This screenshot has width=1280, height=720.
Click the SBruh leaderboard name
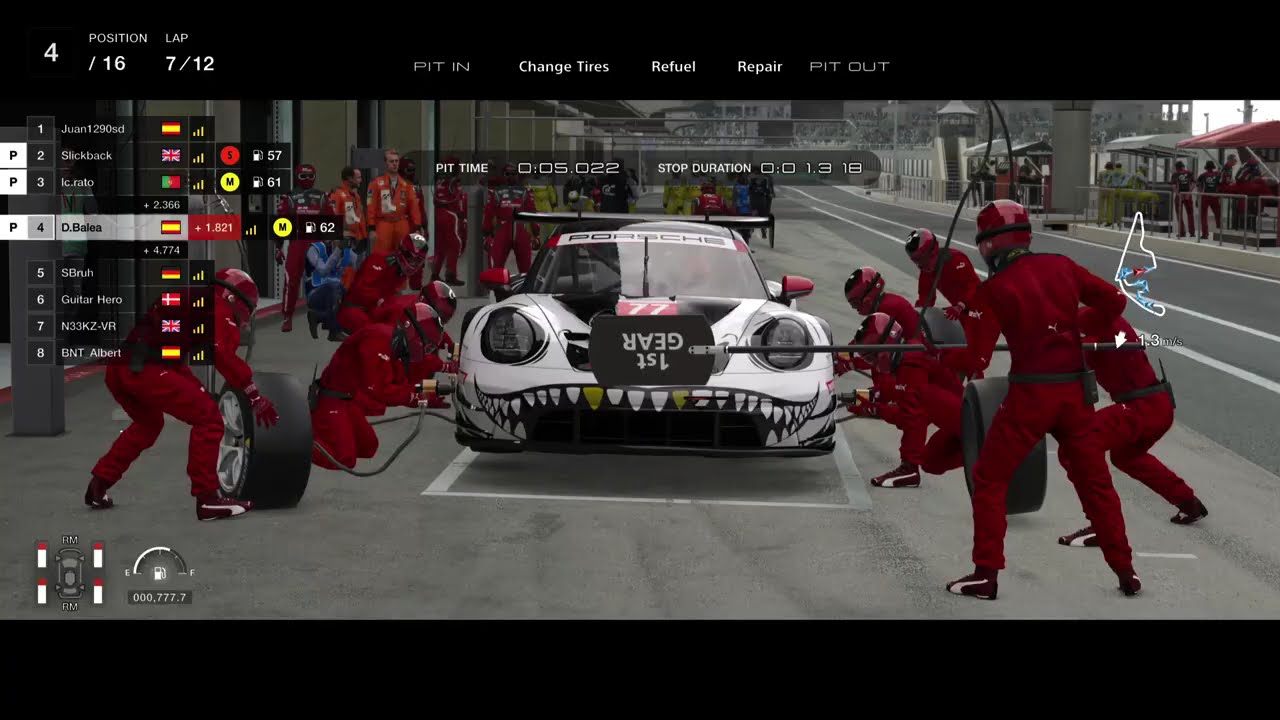(78, 274)
